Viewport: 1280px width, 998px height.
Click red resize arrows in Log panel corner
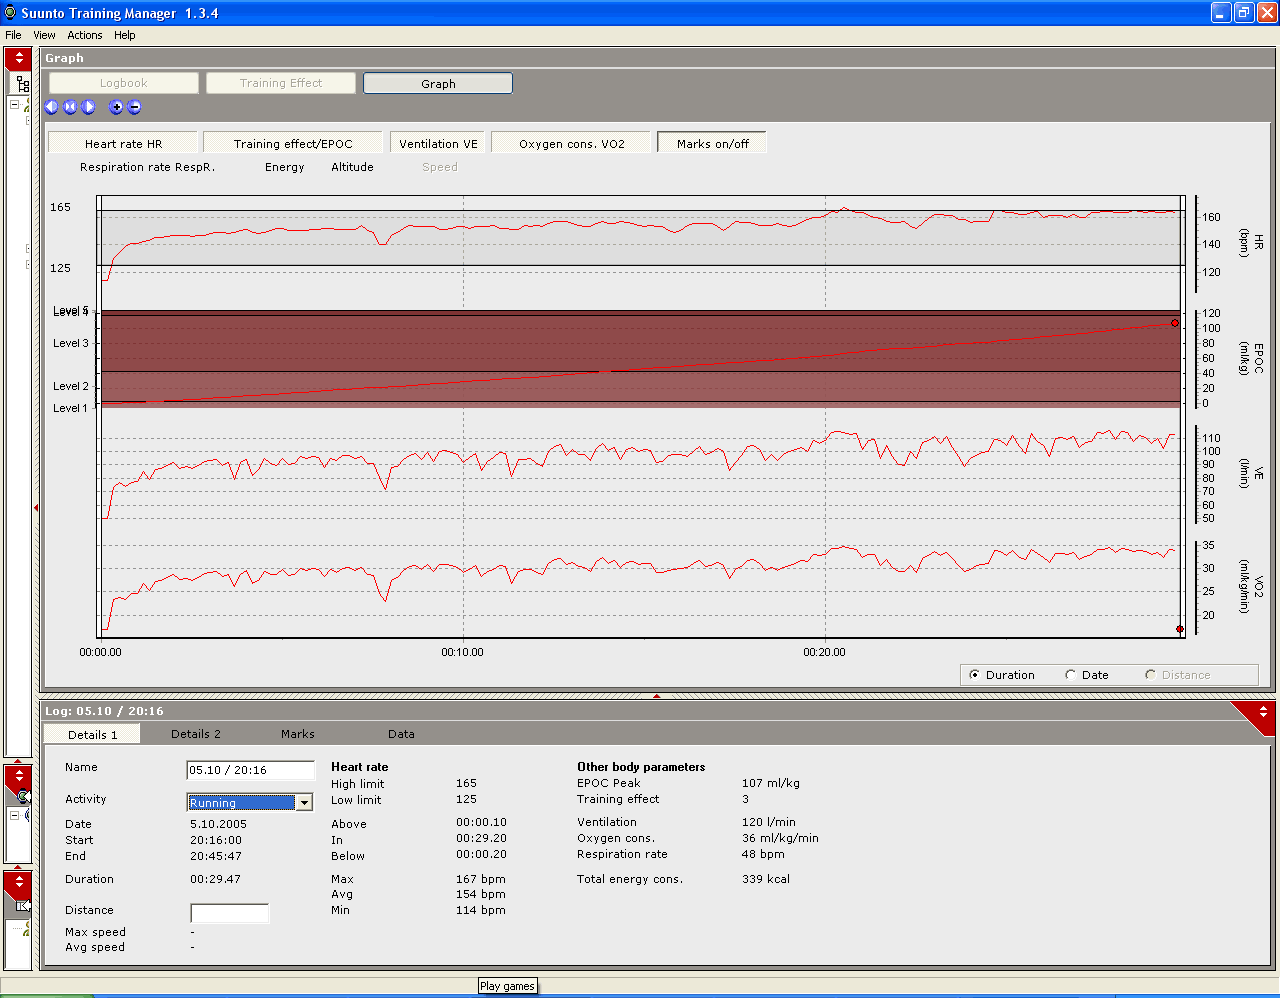1262,712
